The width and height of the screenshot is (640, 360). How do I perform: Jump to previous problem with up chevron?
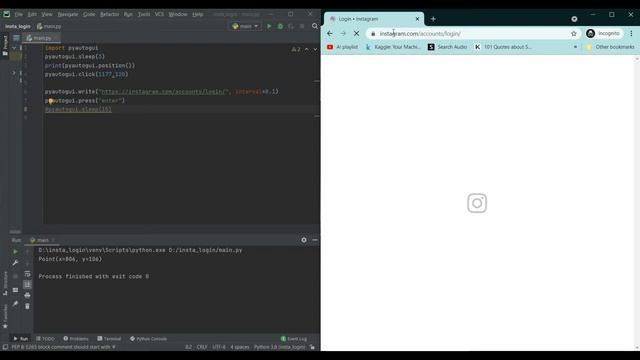pyautogui.click(x=307, y=49)
